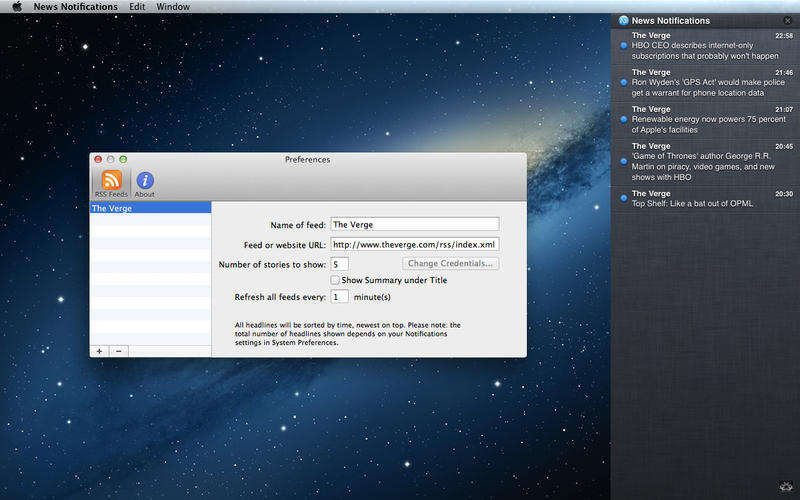Click the News Notifications app icon in sidebar

623,20
